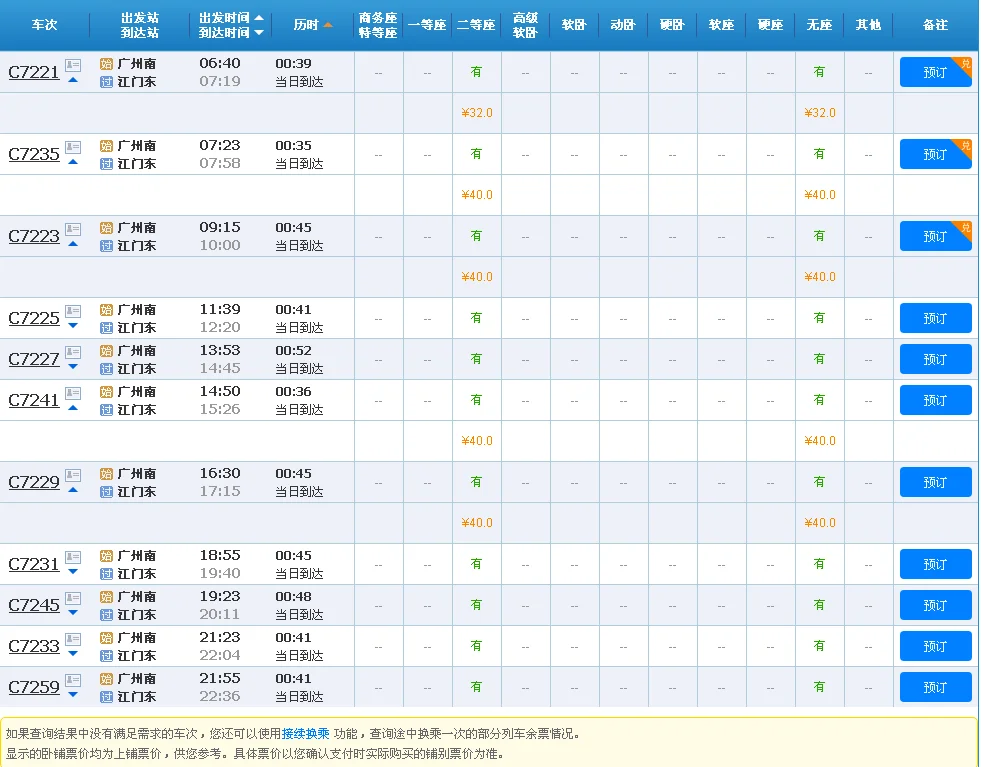Click the 二等座 column header
This screenshot has width=981, height=767.
477,24
